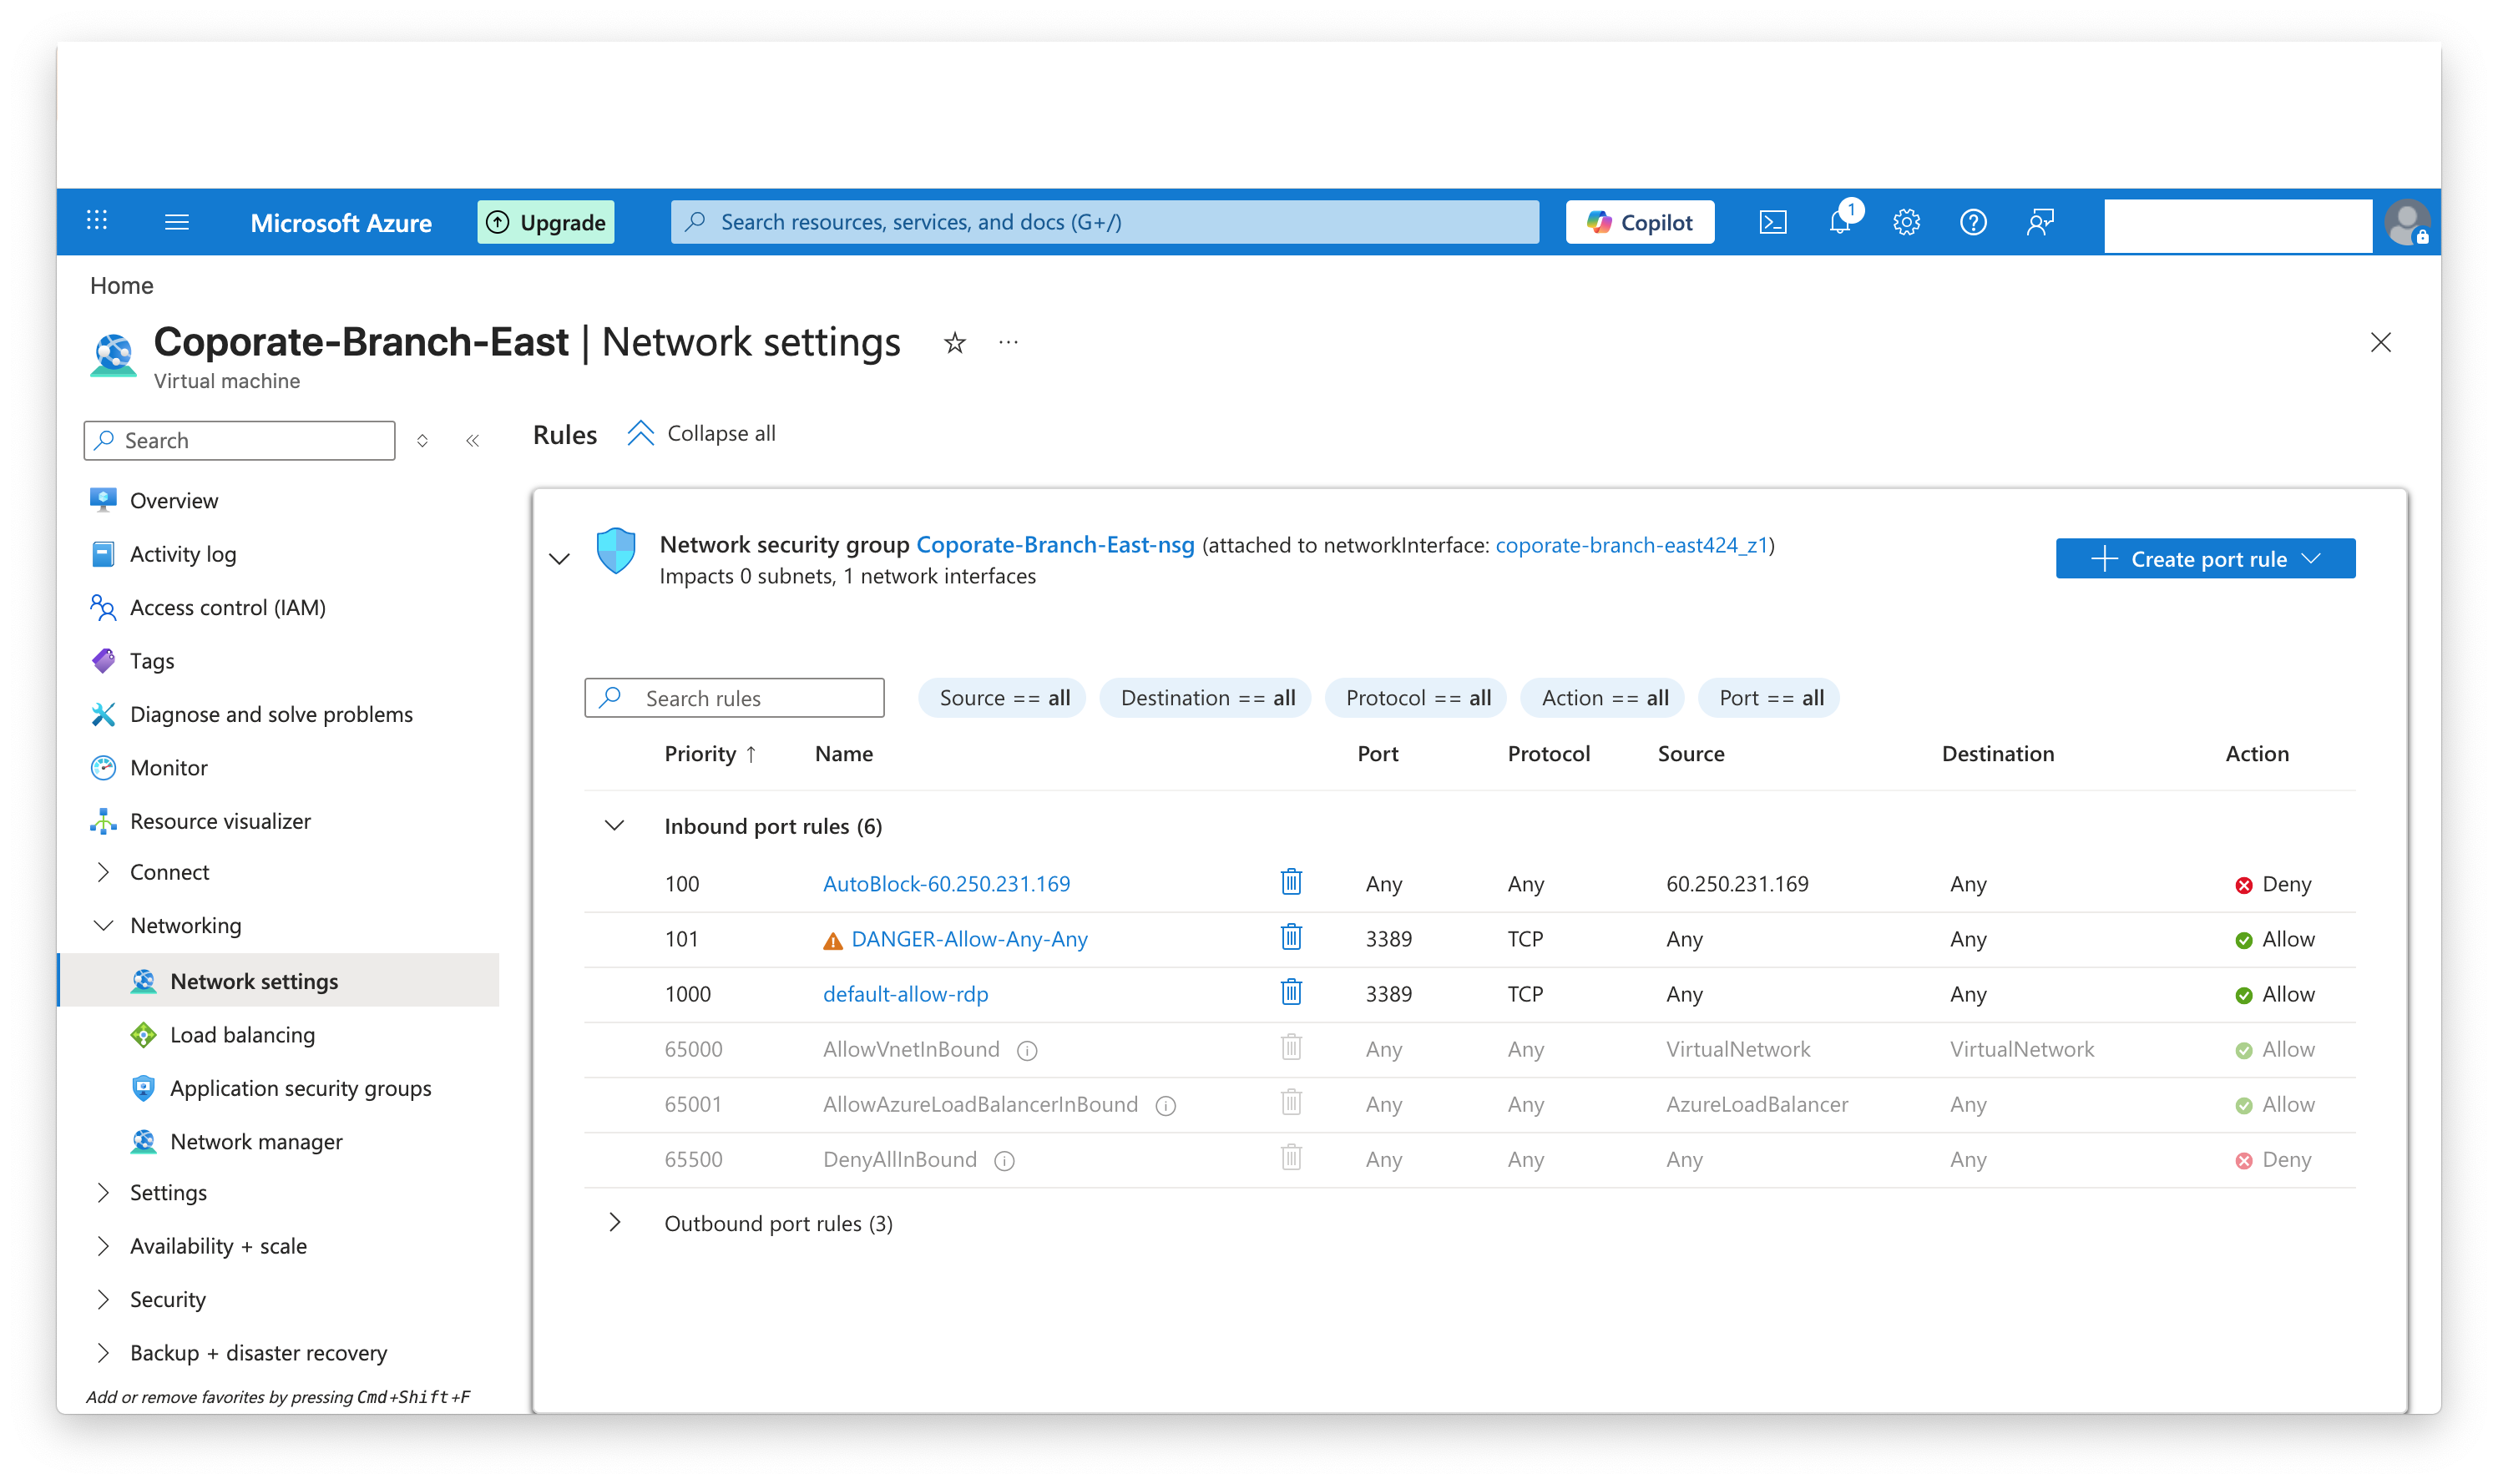Open the Azure portal hamburger menu
This screenshot has height=1484, width=2498.
click(x=177, y=222)
